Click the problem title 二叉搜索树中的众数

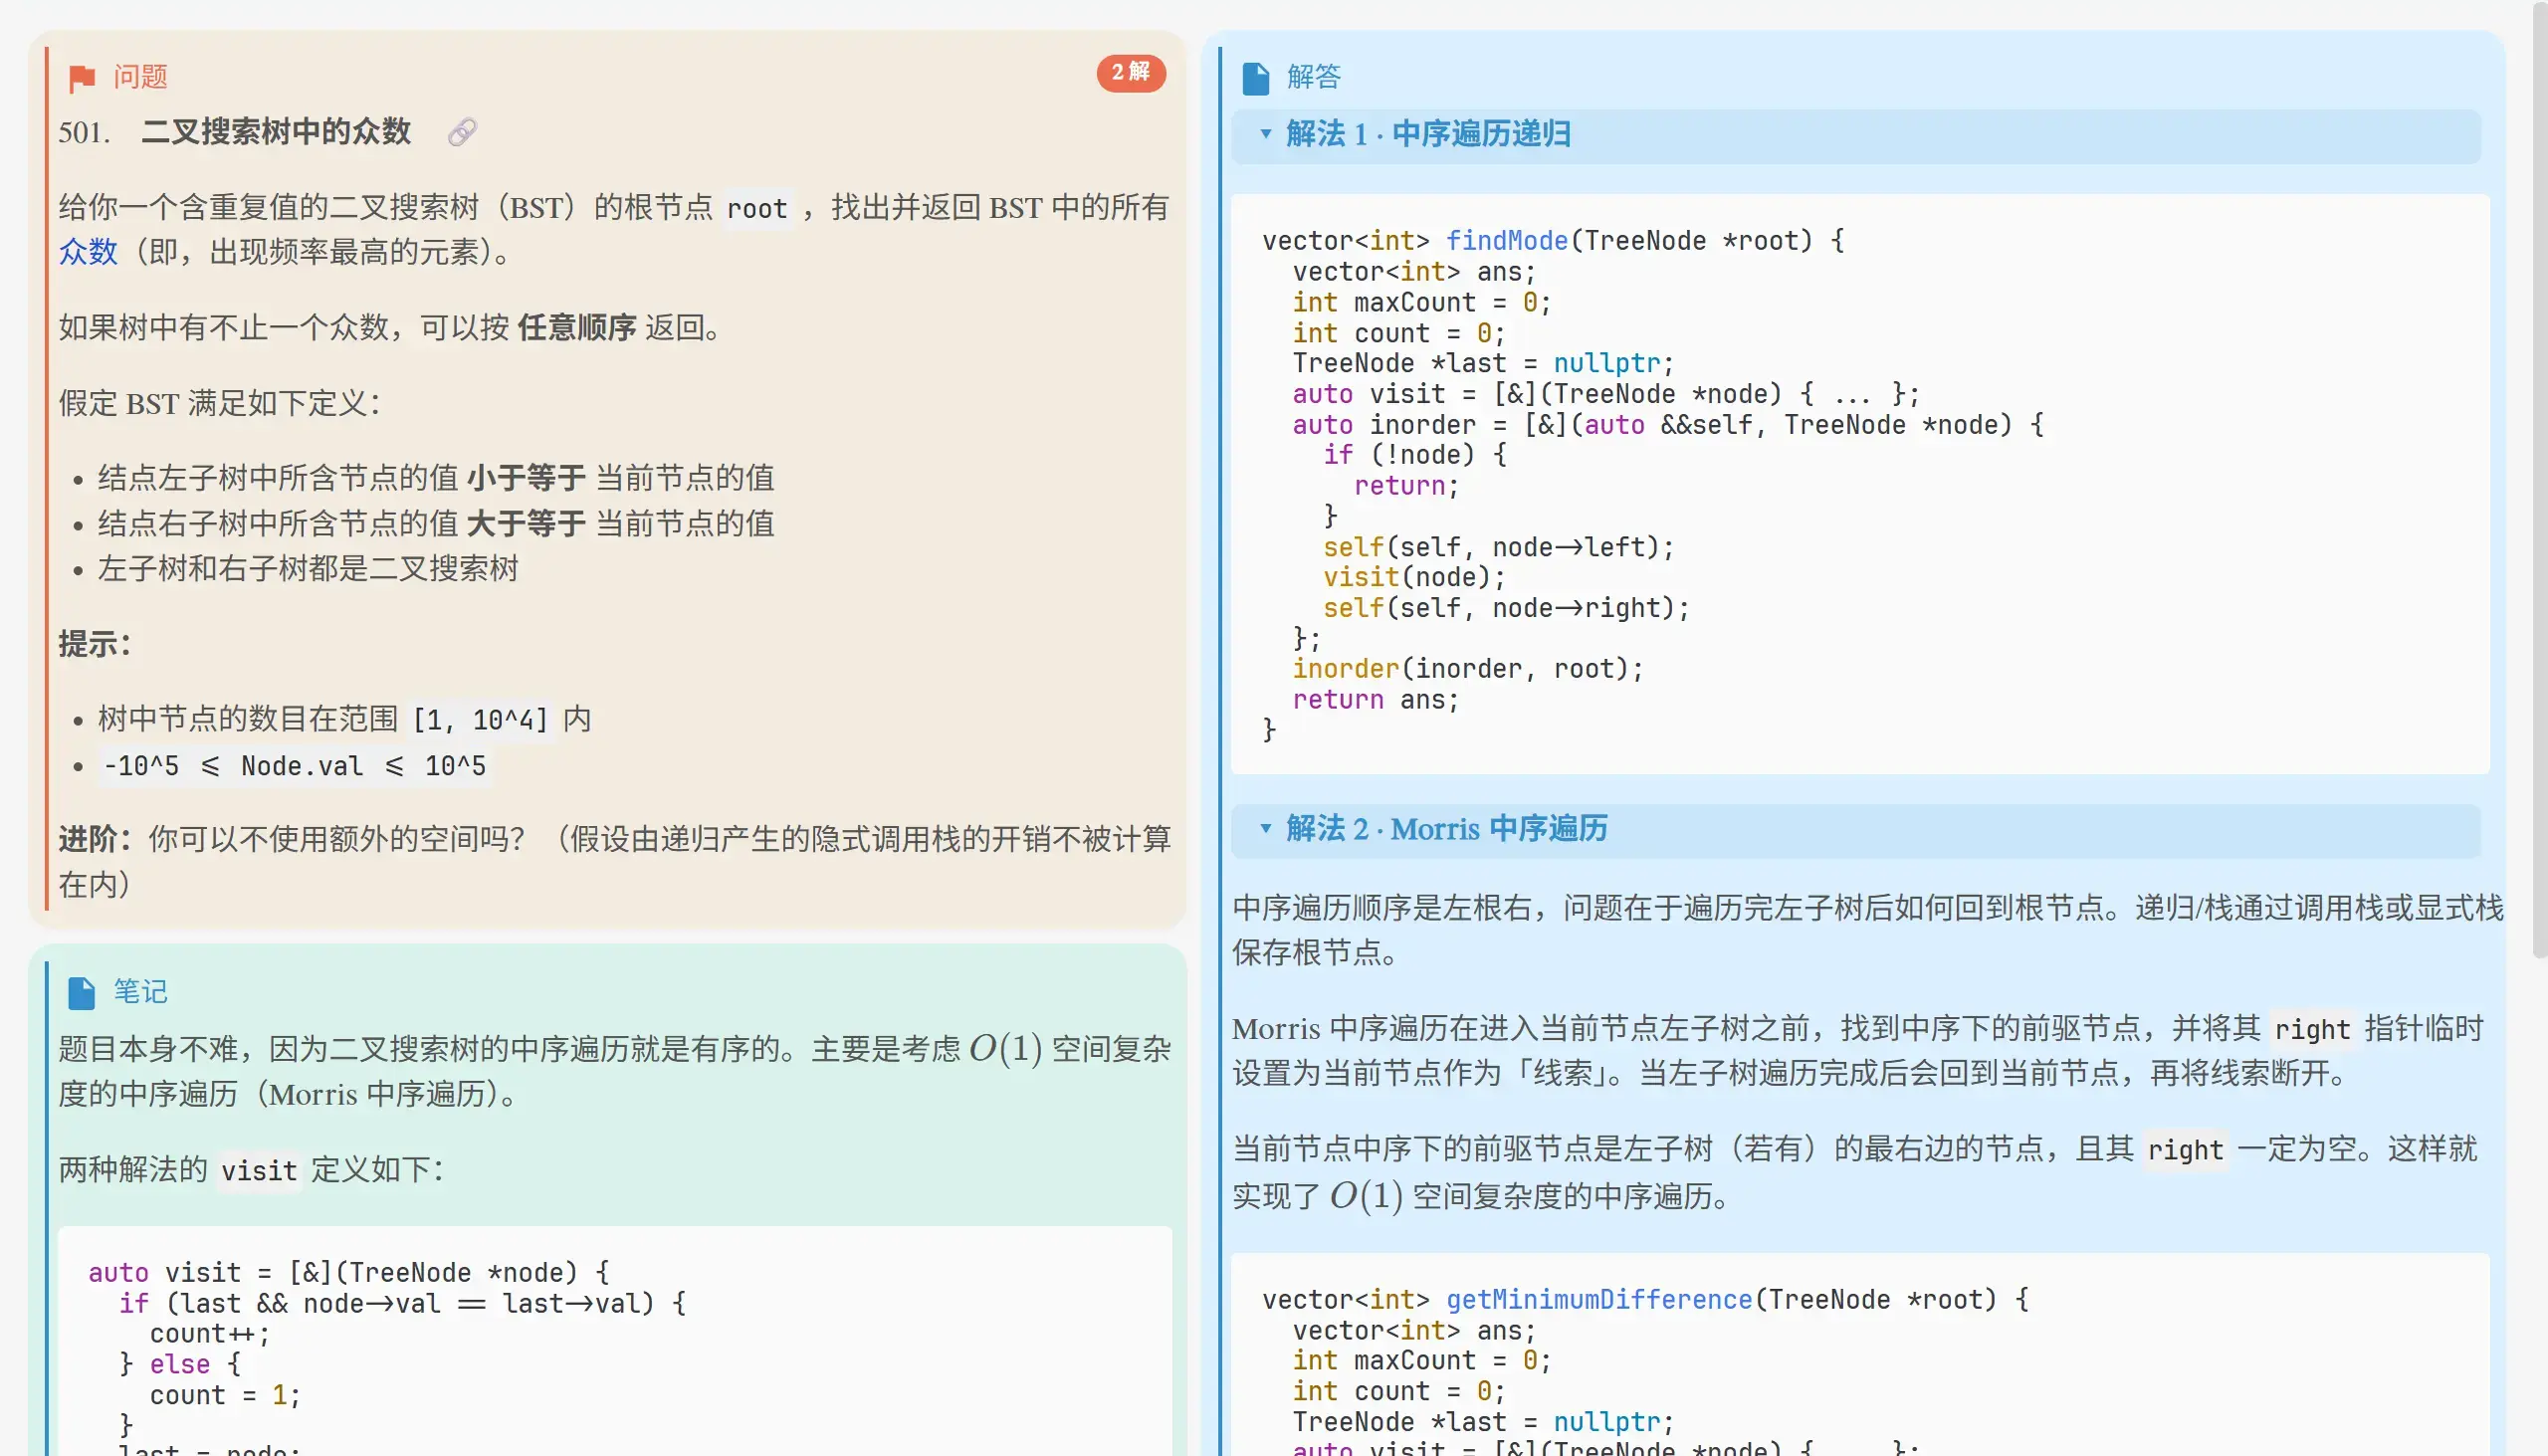click(276, 132)
